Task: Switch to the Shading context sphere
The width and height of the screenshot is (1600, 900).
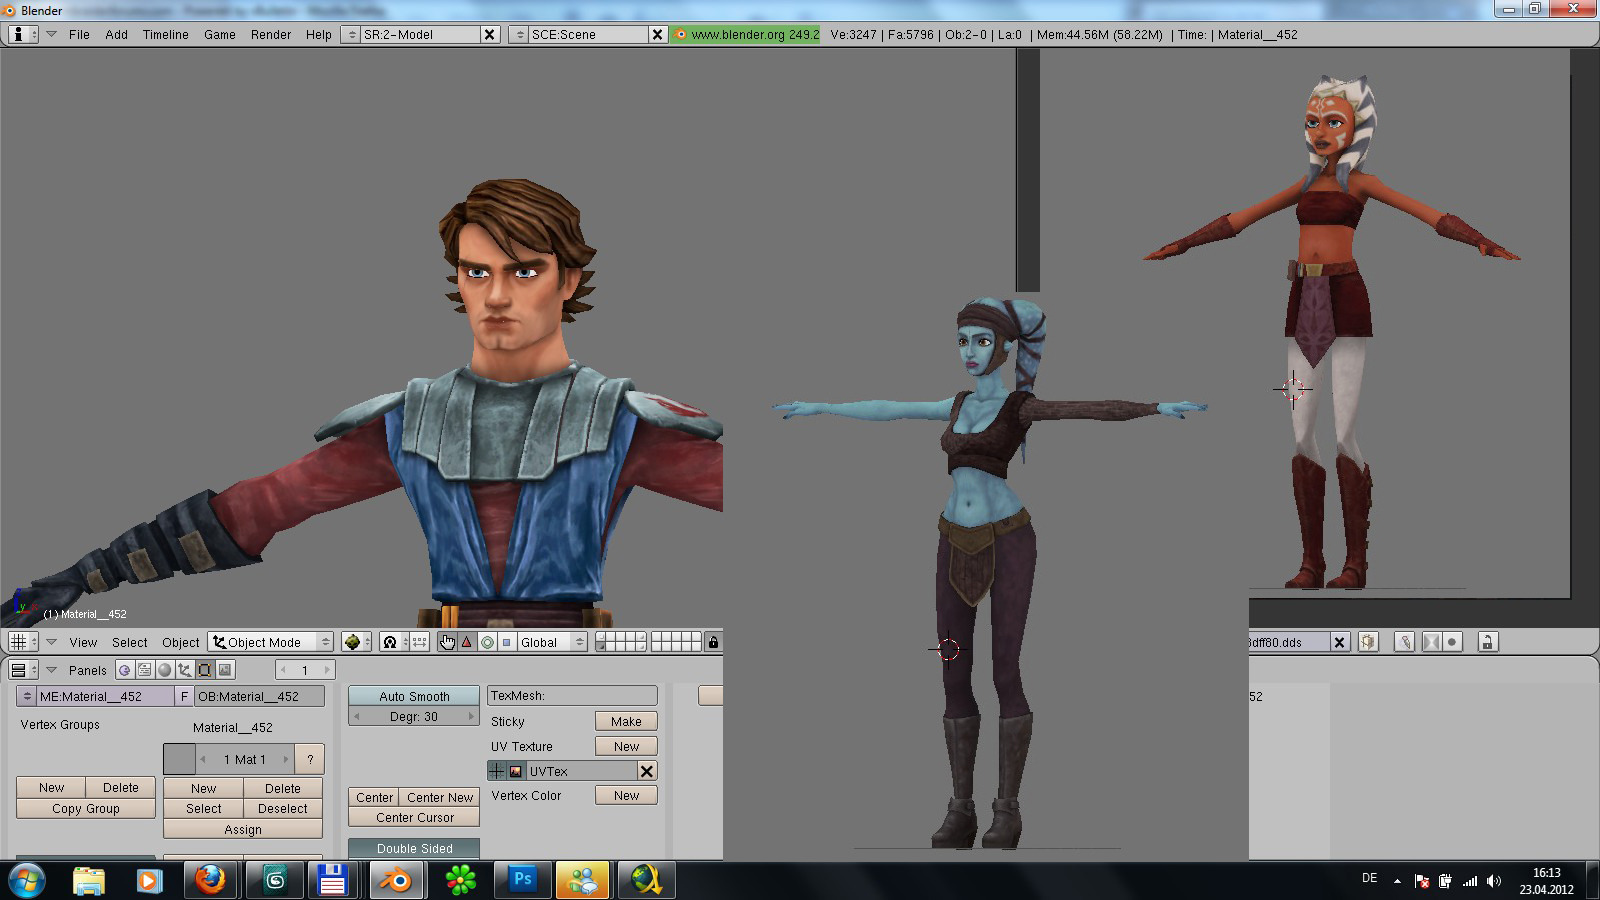Action: coord(164,670)
